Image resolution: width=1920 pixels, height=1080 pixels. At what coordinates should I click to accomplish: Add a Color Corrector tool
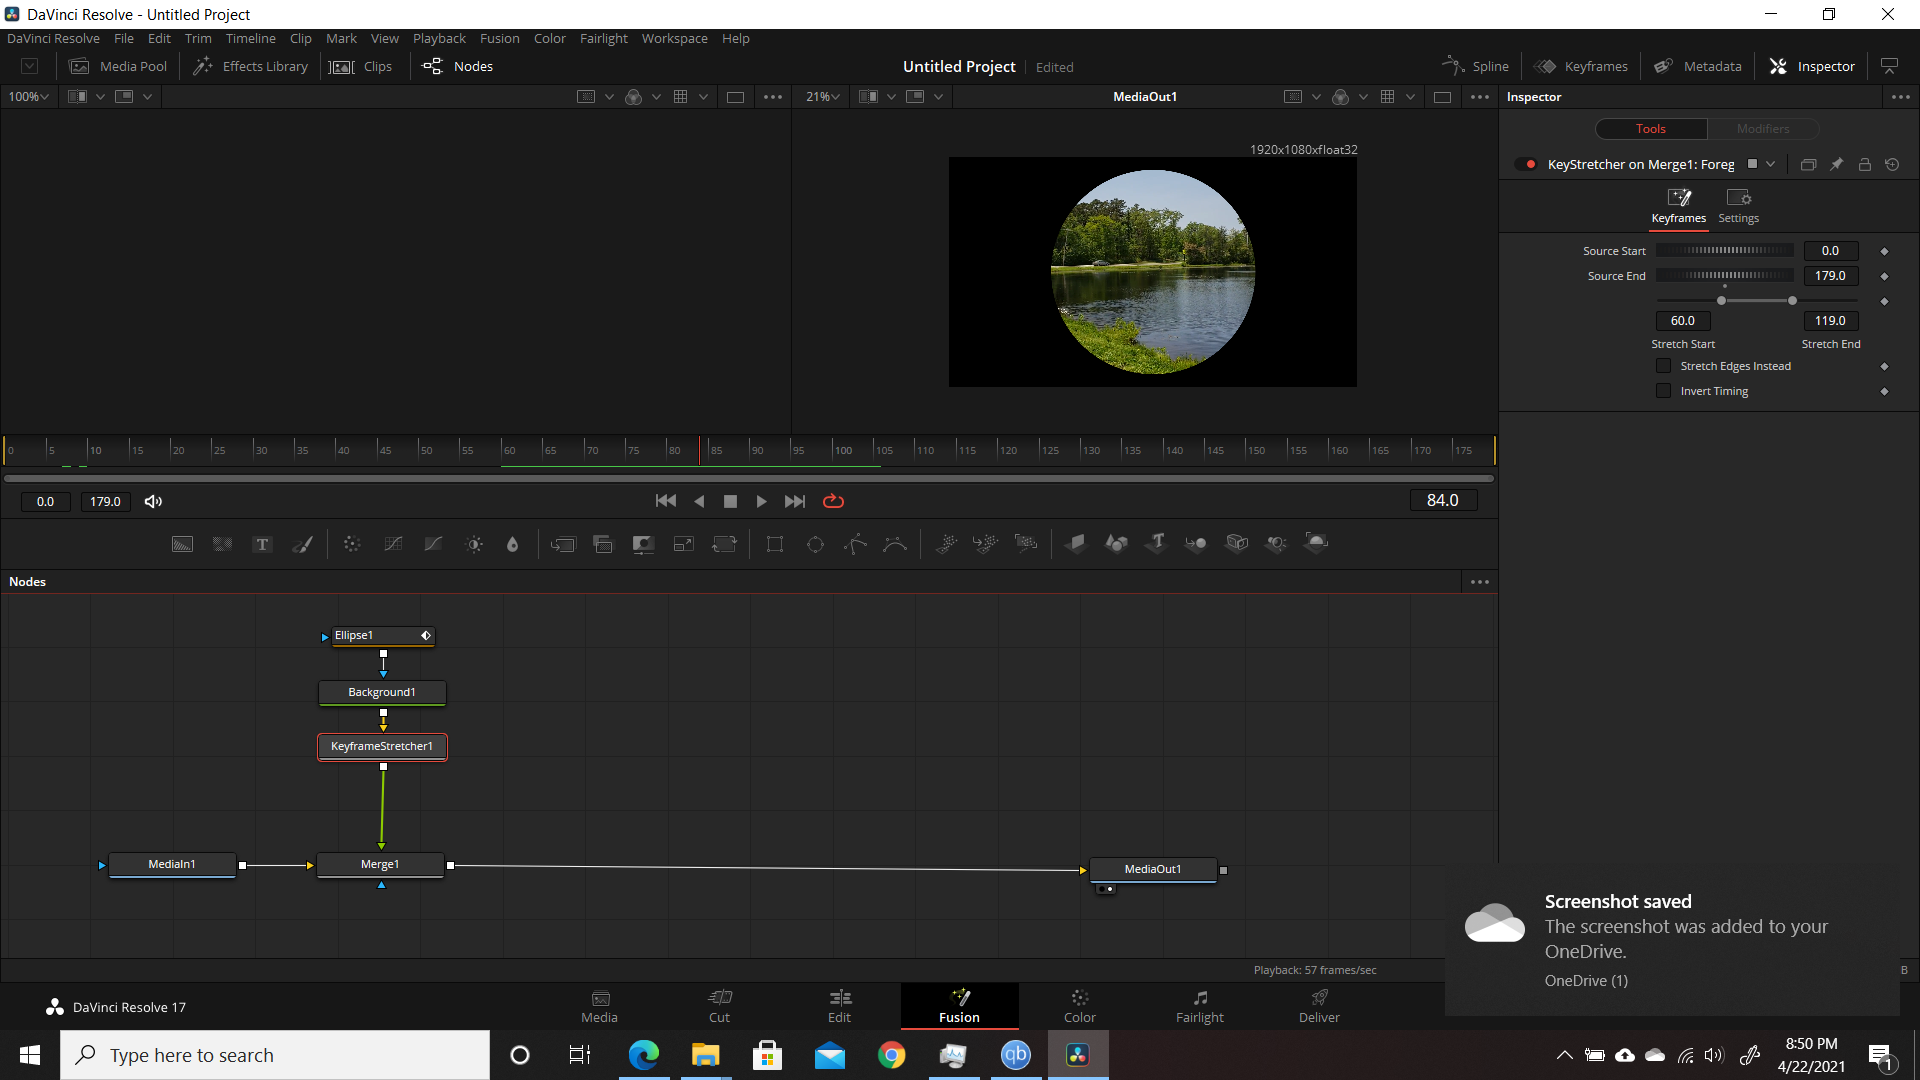pyautogui.click(x=352, y=544)
